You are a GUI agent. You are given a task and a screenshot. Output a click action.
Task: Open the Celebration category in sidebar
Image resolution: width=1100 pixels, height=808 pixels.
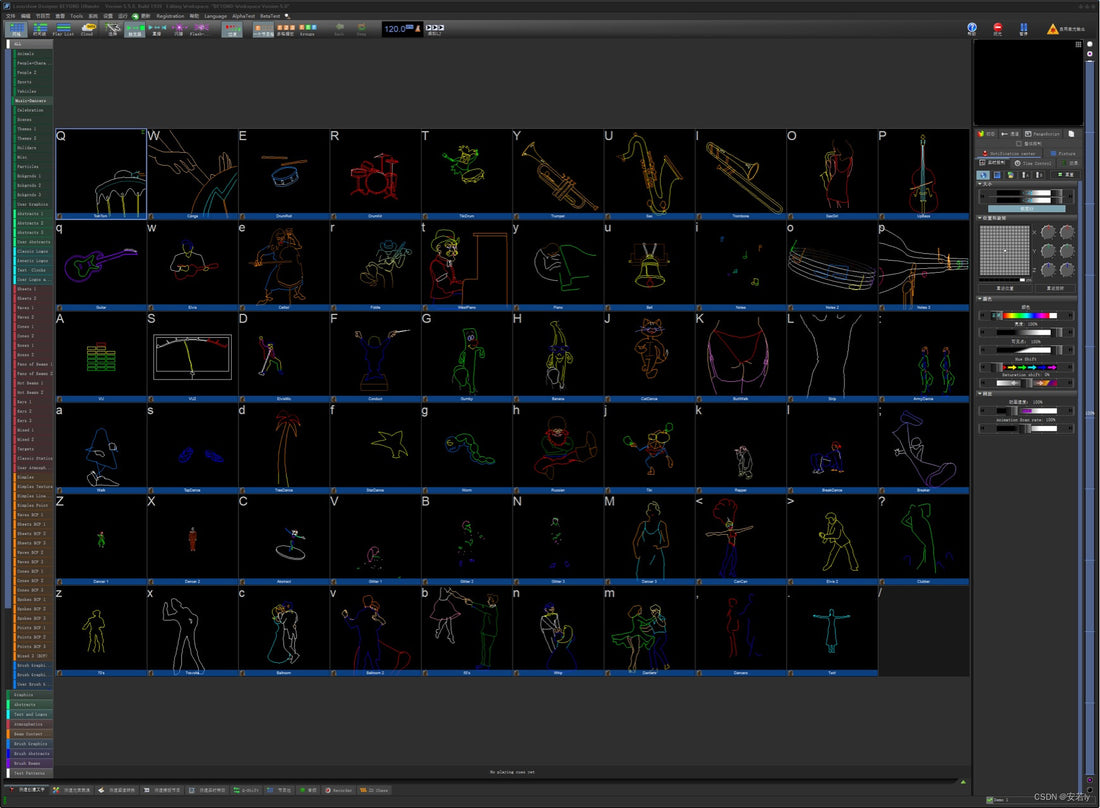coord(33,110)
